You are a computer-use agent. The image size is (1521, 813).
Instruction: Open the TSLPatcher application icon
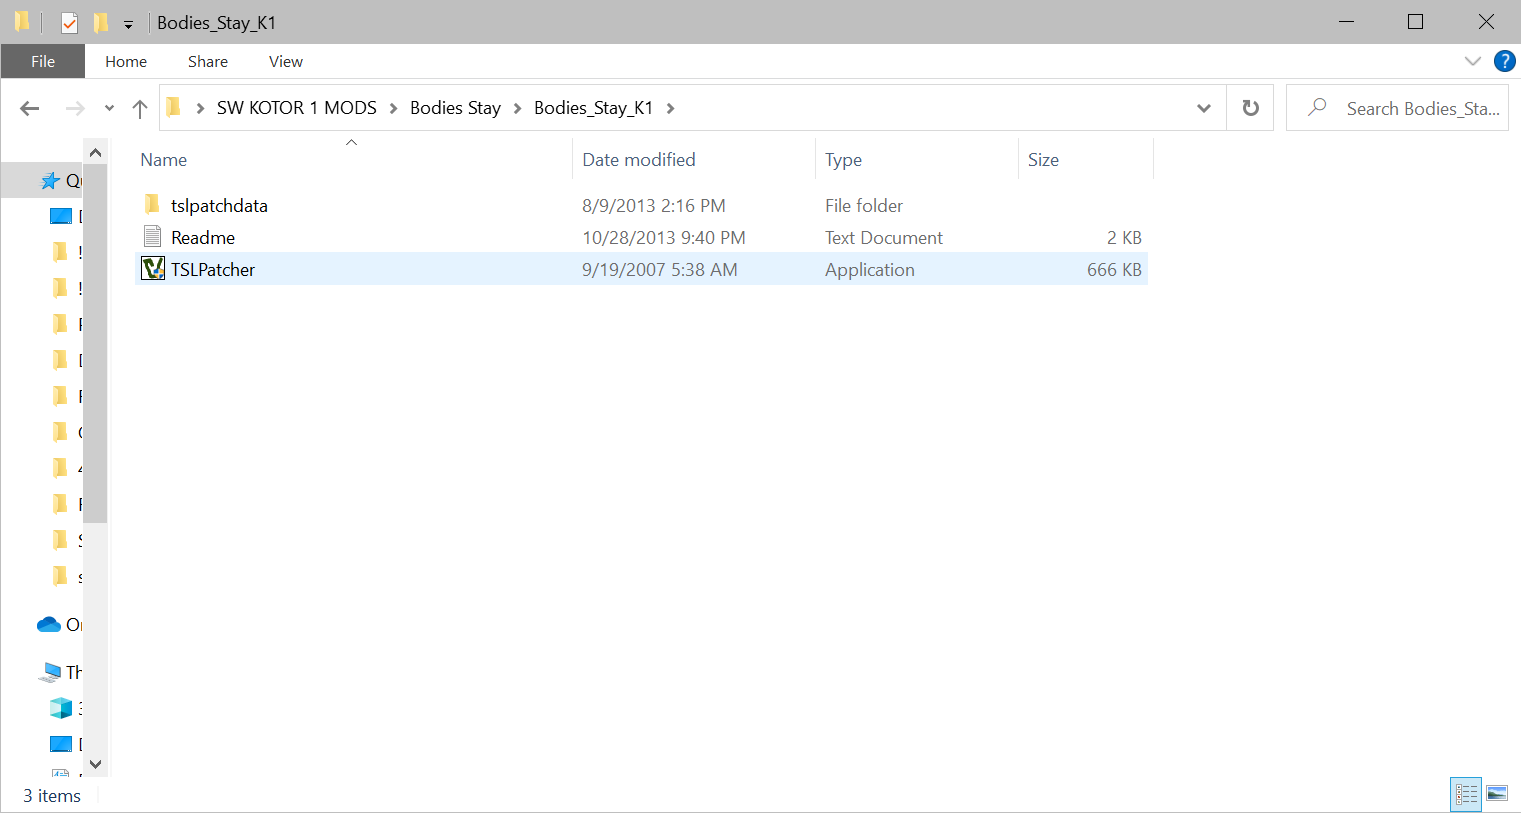153,269
